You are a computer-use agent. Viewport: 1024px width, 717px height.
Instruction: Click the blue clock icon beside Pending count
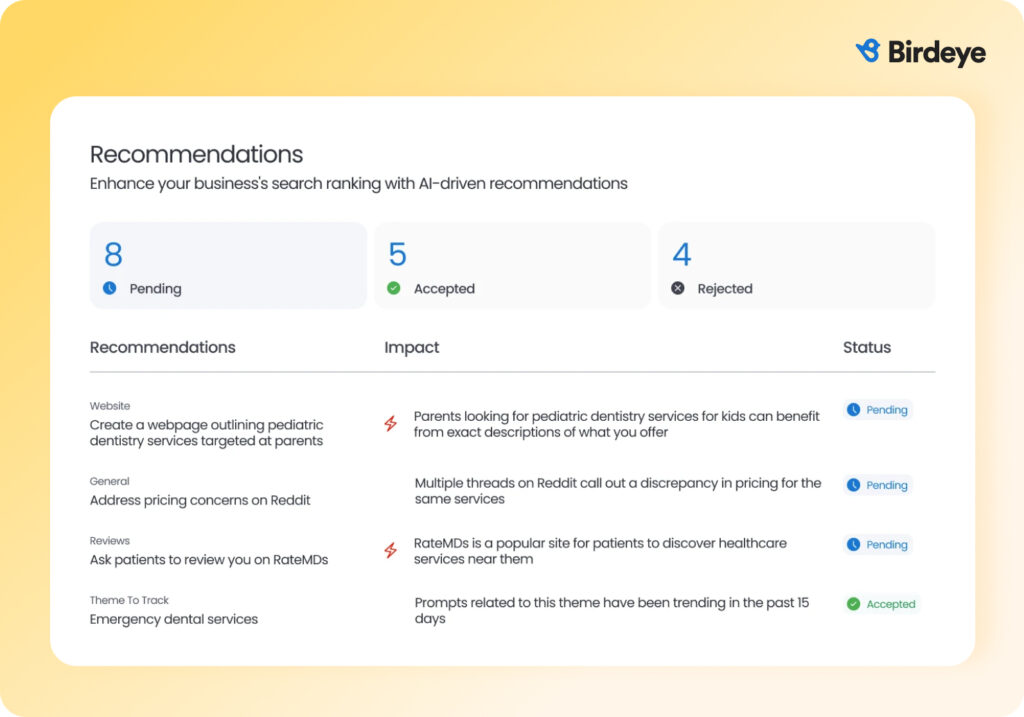click(110, 289)
